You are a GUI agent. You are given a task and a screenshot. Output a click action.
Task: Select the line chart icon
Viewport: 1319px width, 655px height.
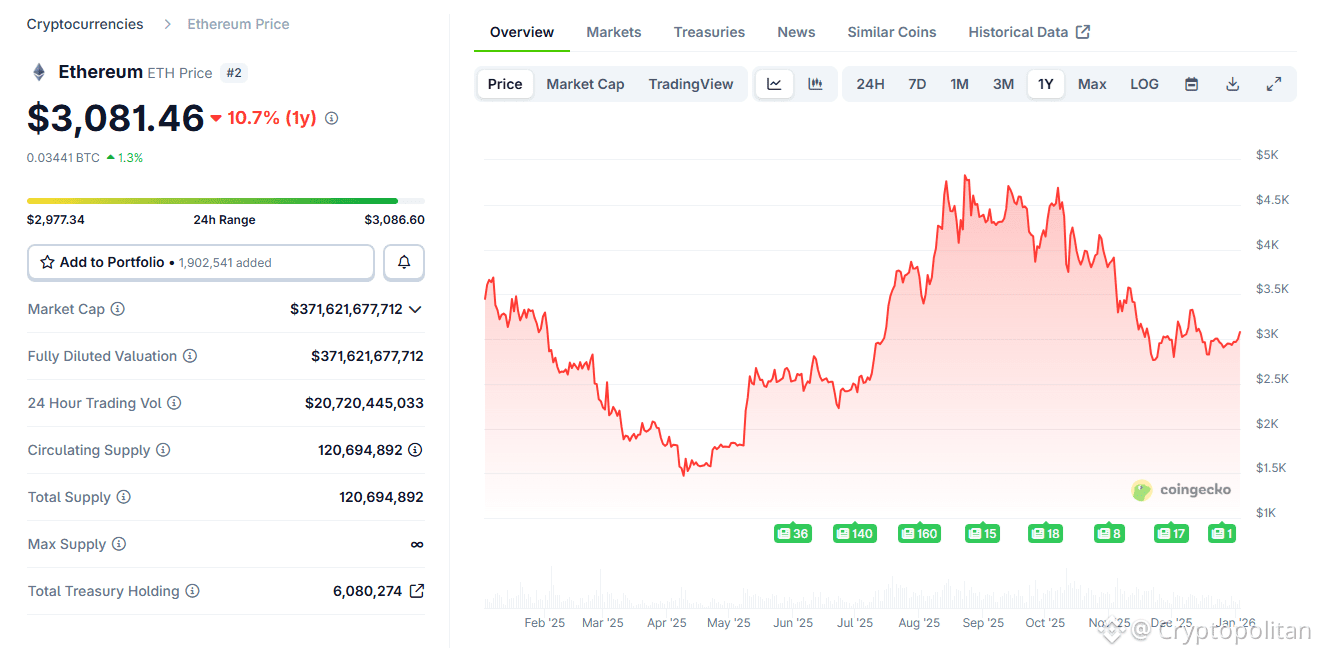[x=774, y=84]
